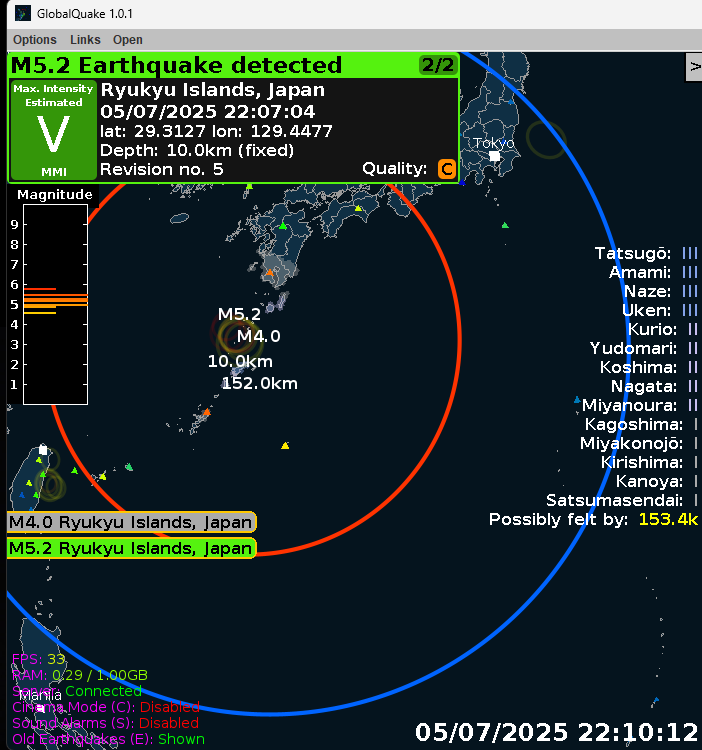This screenshot has width=702, height=750.
Task: Click the Satsumasendai intensity row
Action: (x=622, y=500)
